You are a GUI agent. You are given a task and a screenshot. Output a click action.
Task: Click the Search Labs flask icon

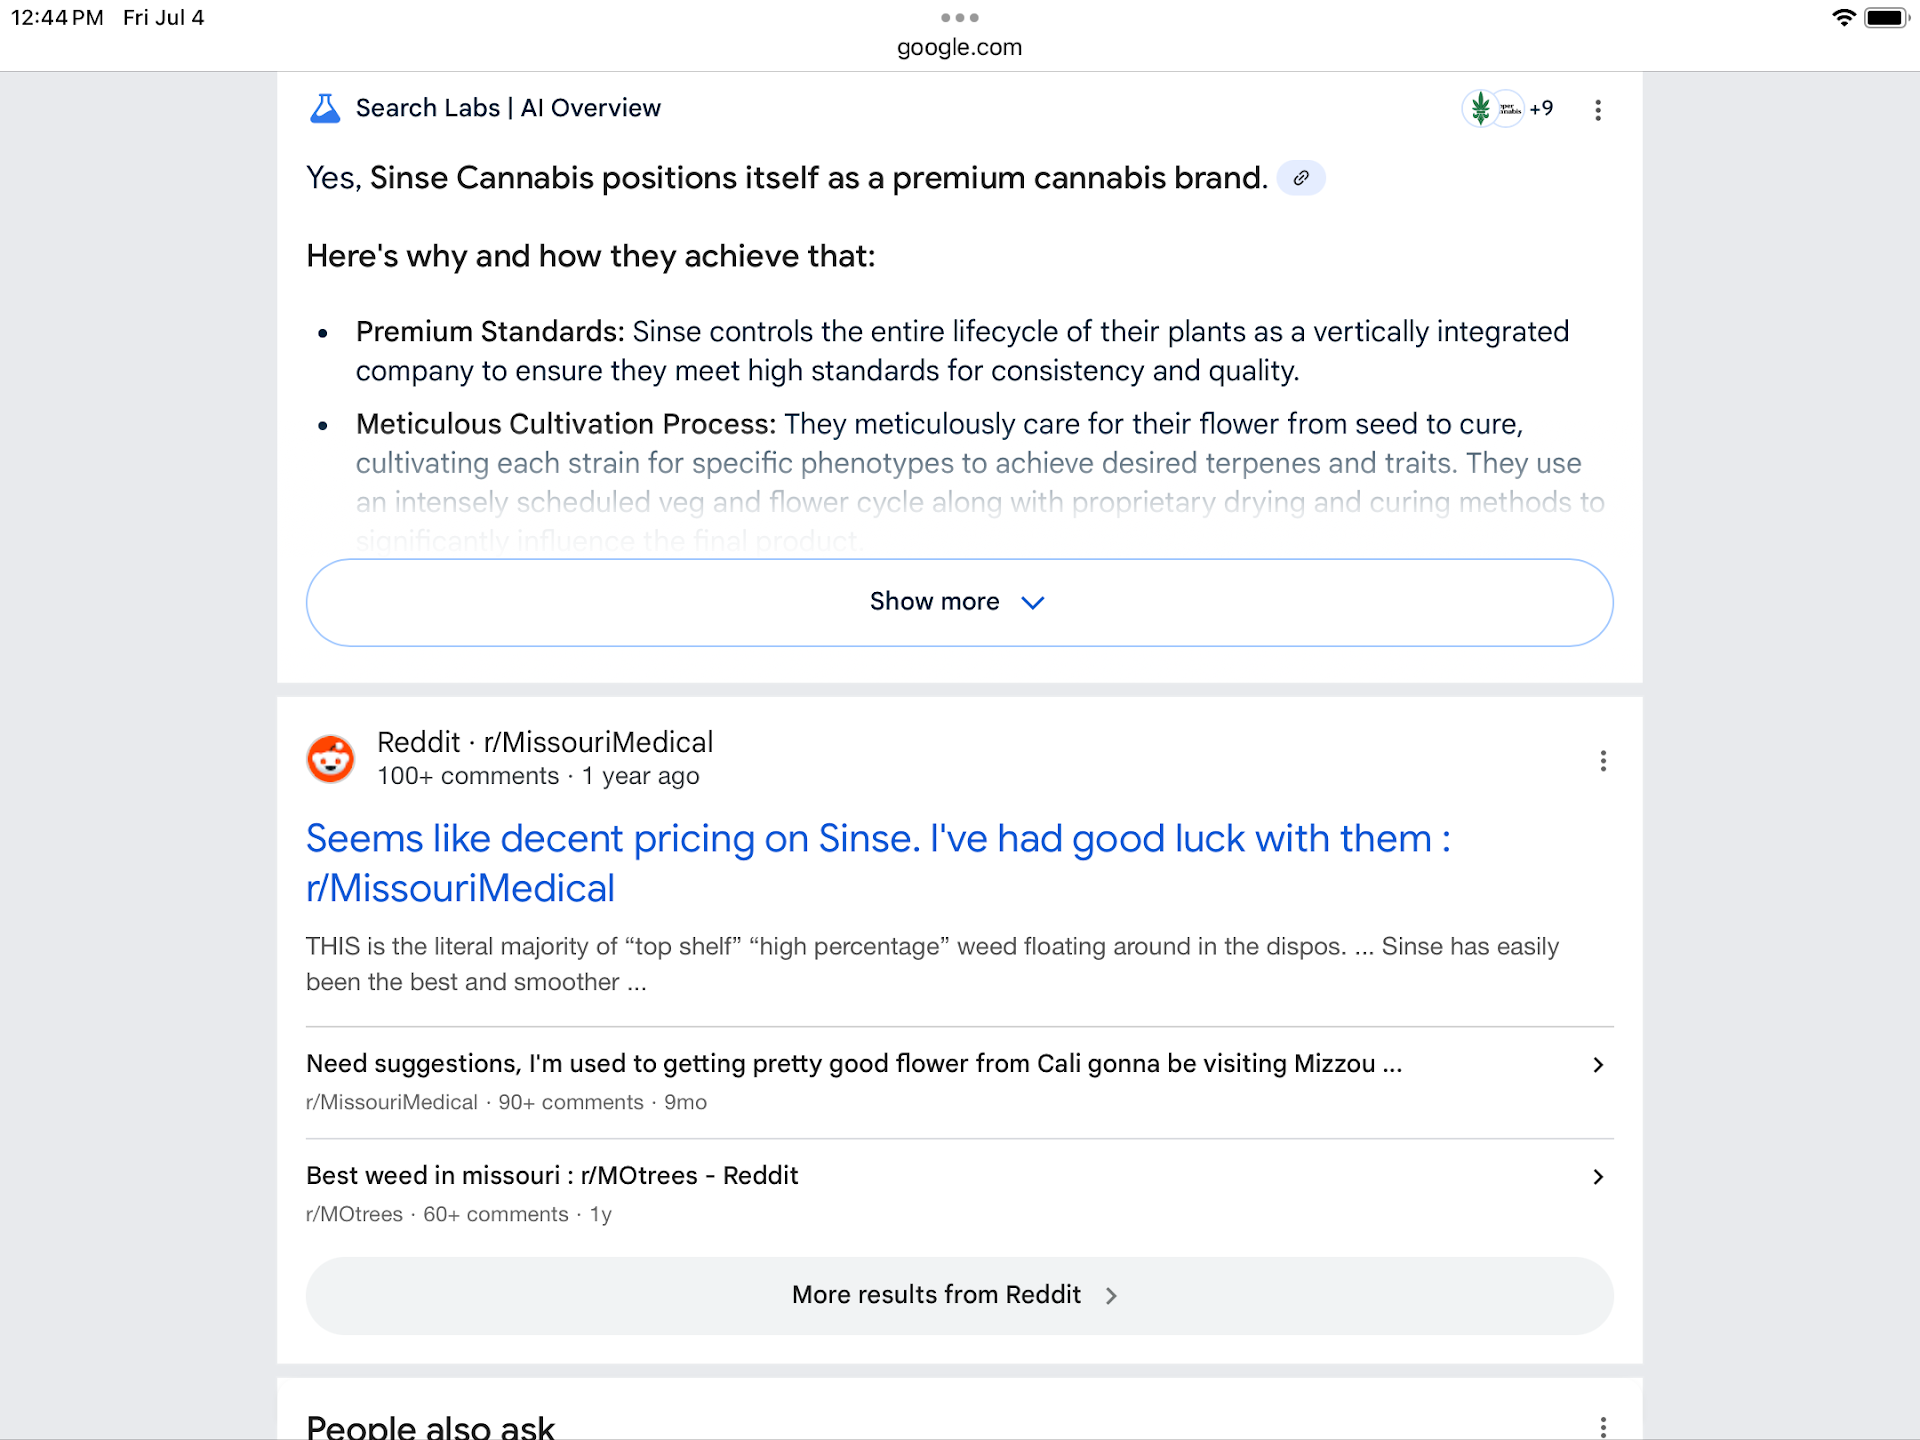coord(325,108)
